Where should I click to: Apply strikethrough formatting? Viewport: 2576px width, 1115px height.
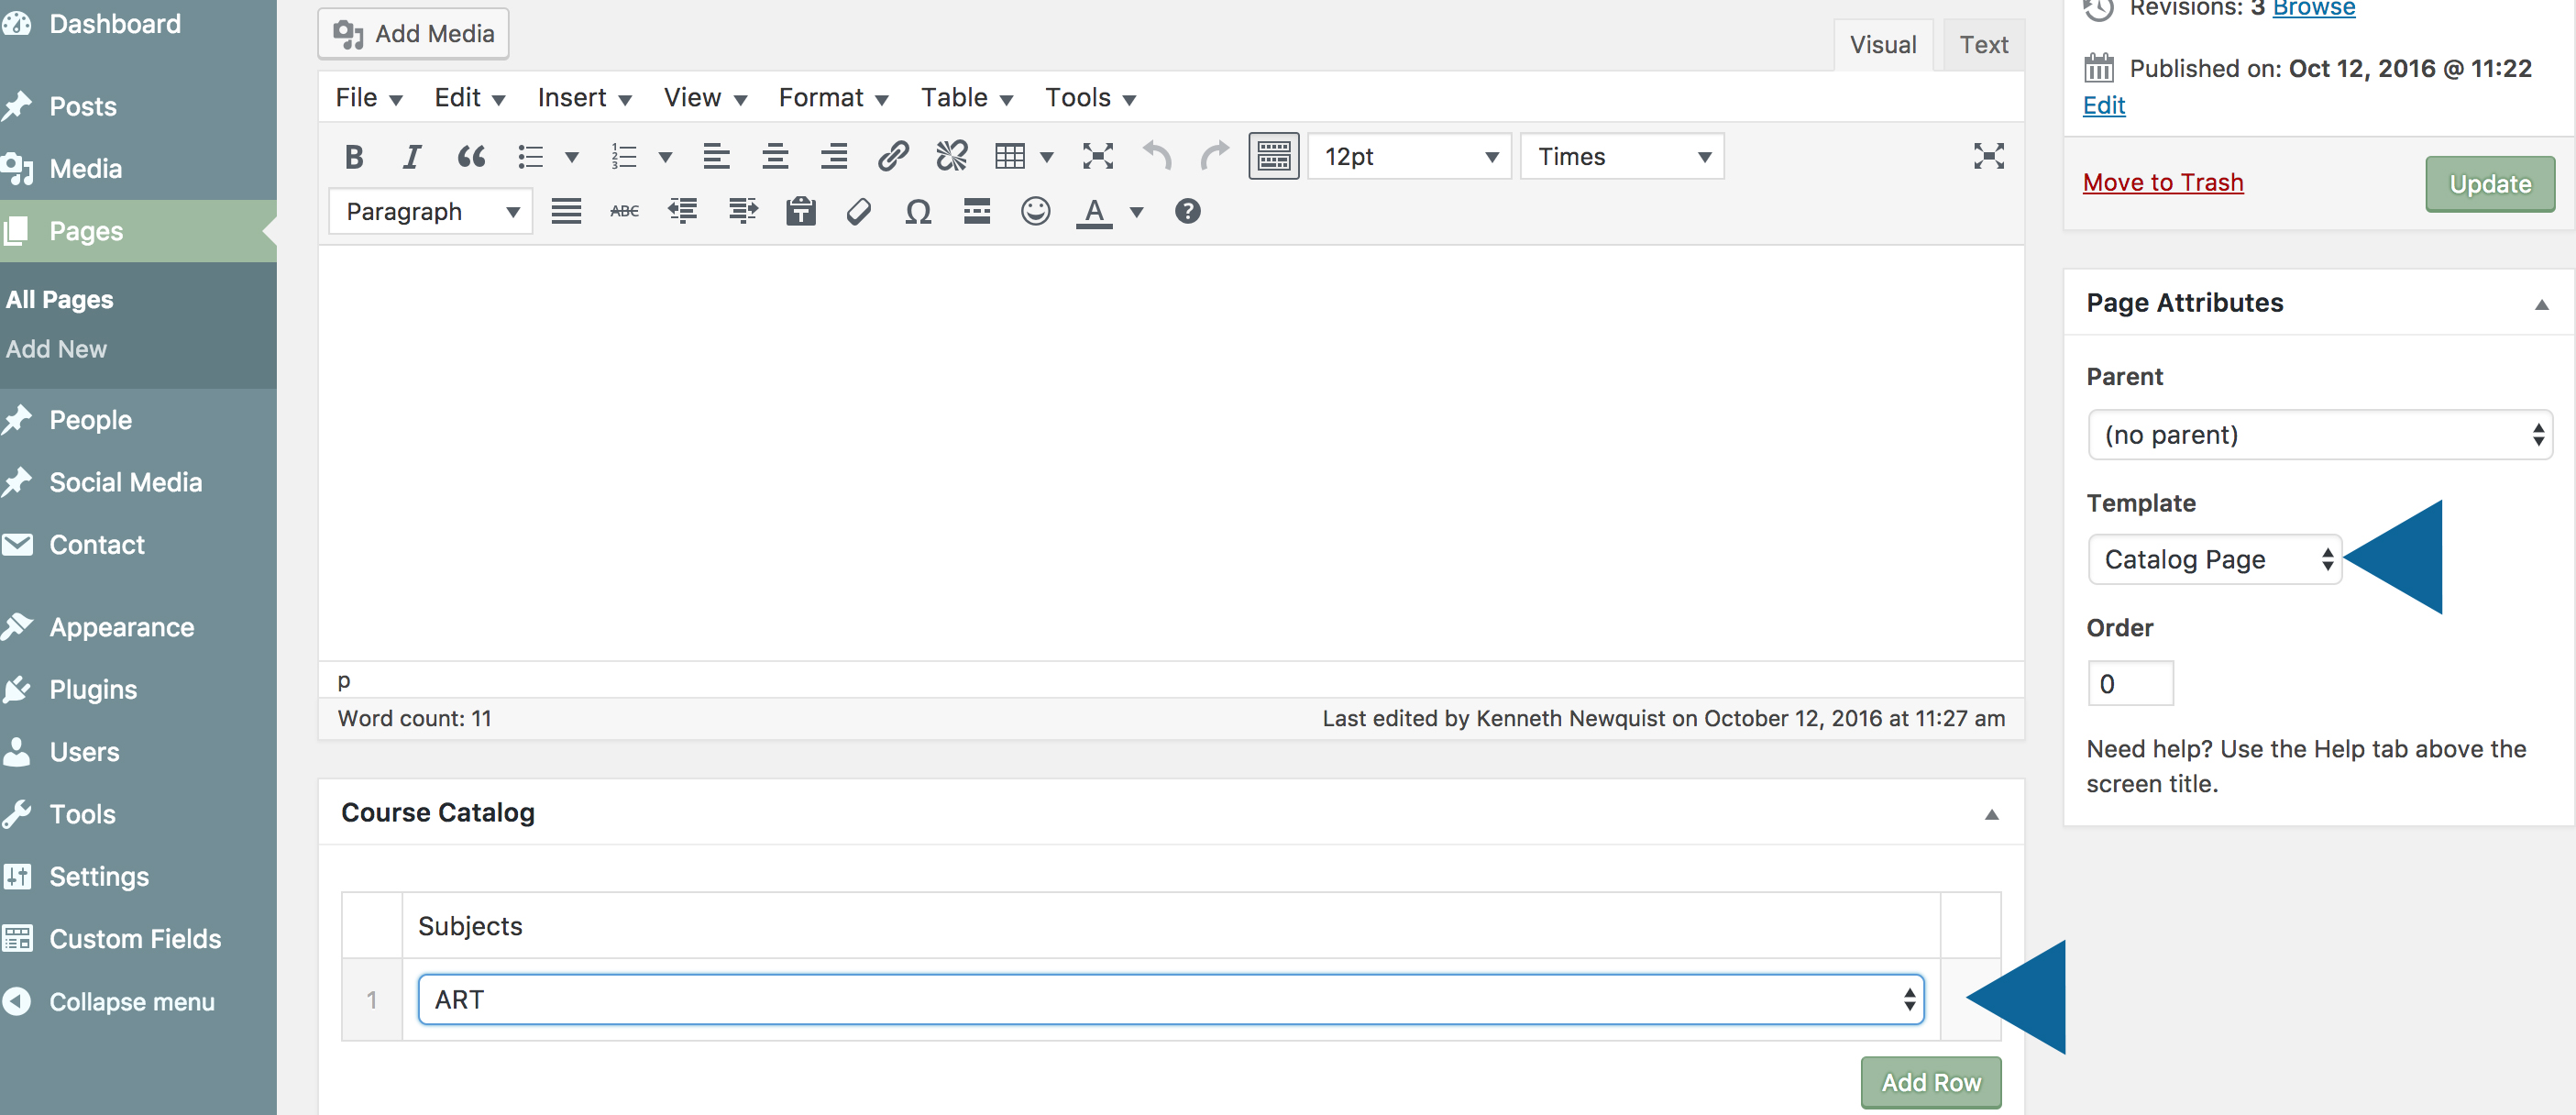tap(624, 211)
